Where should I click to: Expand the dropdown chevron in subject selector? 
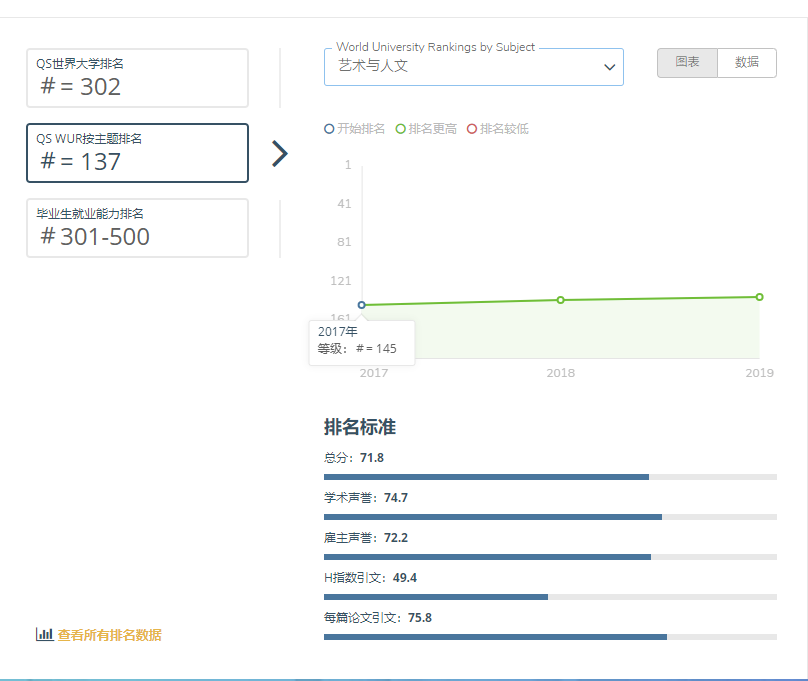(609, 67)
